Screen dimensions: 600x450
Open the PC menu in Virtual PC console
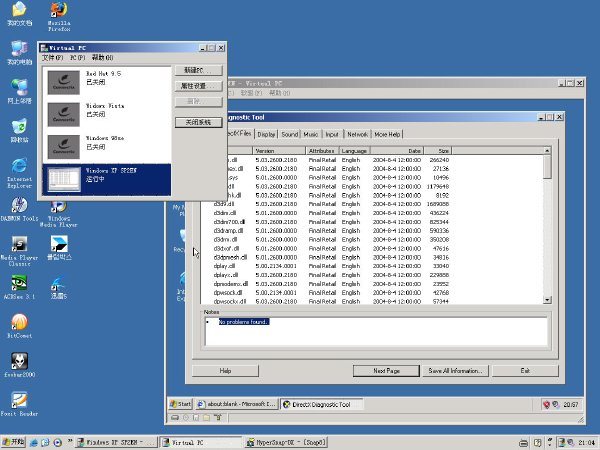tap(78, 58)
